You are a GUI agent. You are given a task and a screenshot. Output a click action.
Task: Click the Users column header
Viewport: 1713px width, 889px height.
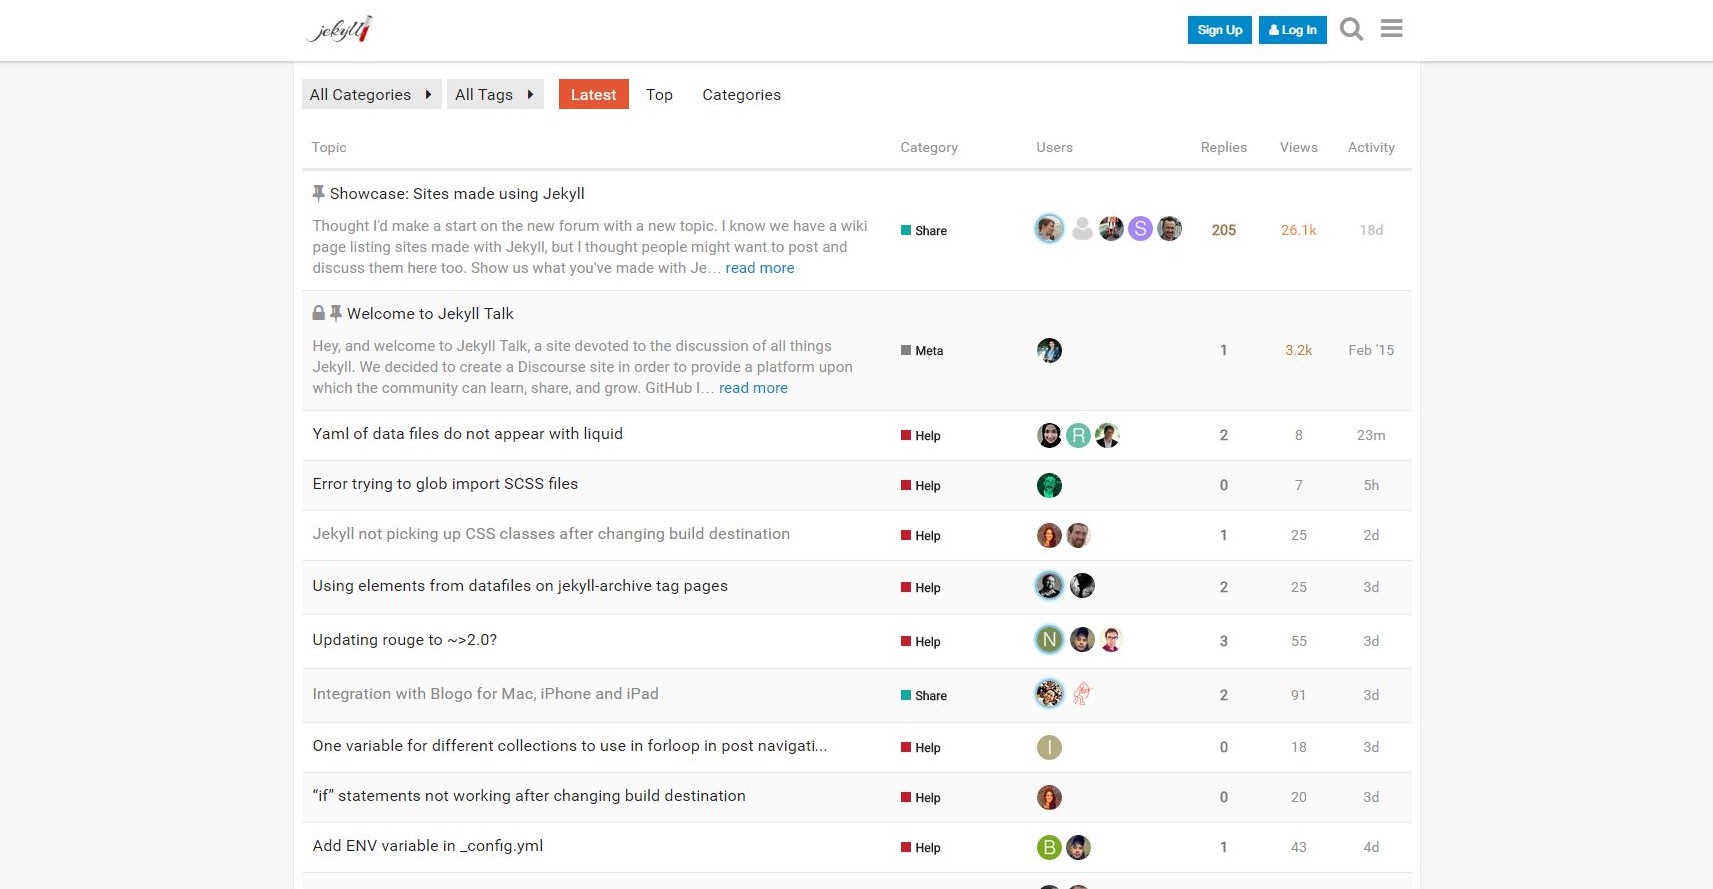pos(1054,147)
